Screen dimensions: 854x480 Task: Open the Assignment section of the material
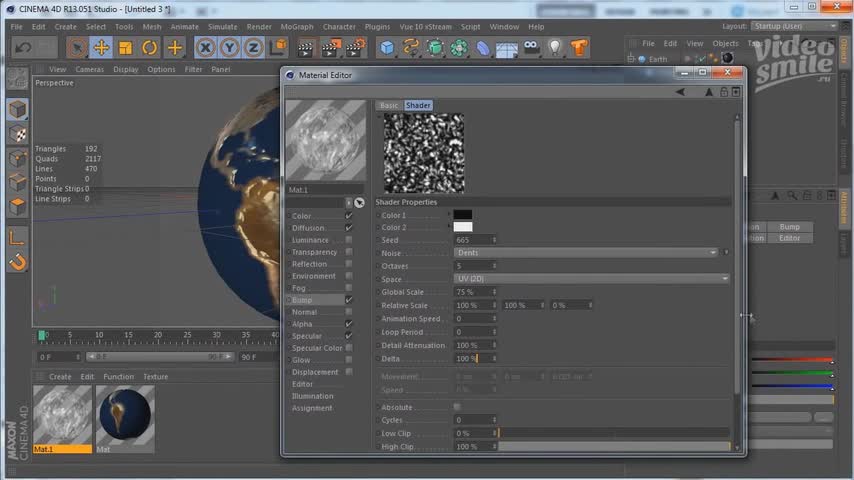coord(312,408)
